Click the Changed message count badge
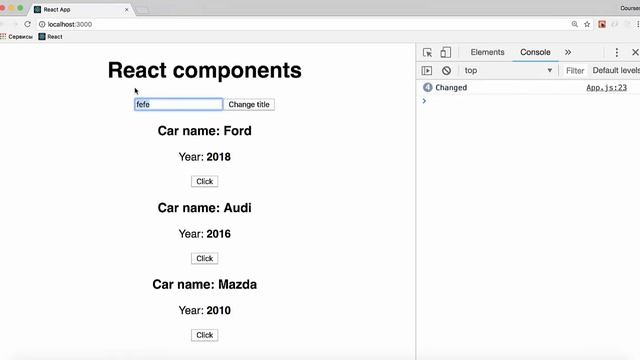The height and width of the screenshot is (360, 640). click(427, 87)
